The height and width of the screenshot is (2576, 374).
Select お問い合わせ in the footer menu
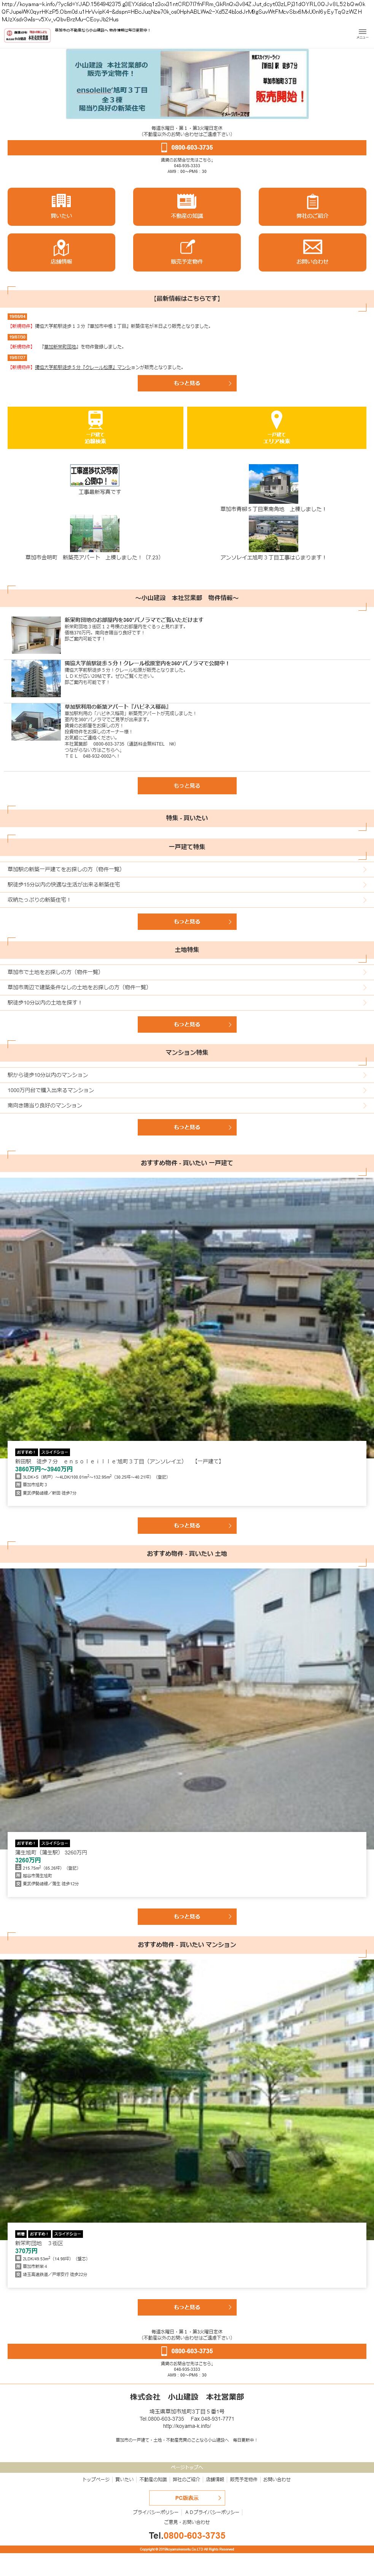click(277, 2479)
